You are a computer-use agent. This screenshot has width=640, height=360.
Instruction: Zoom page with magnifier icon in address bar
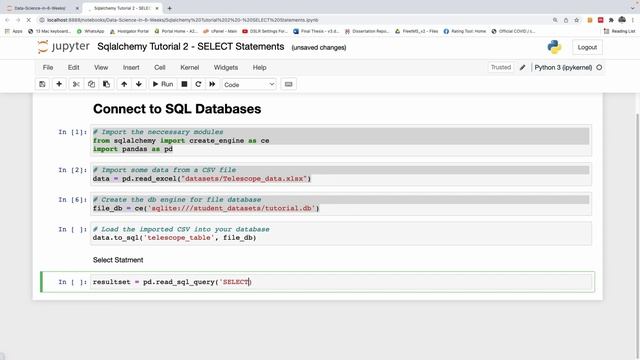click(555, 20)
